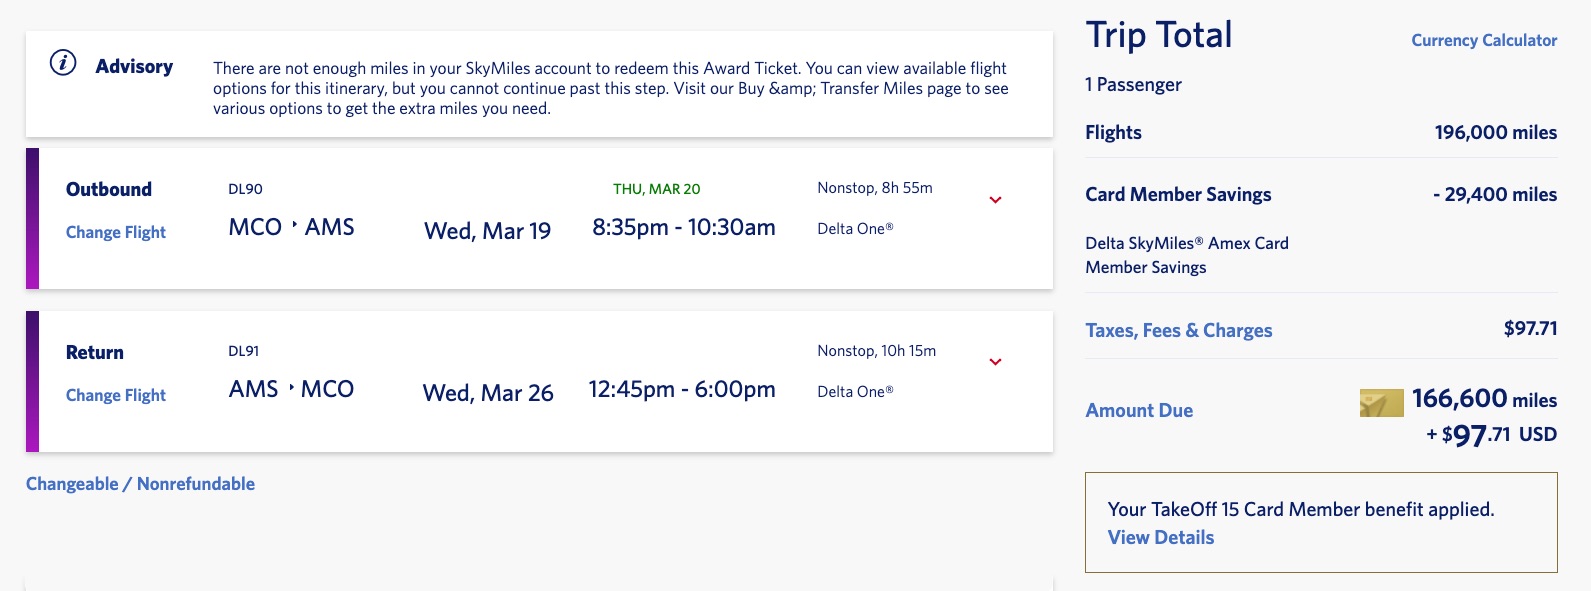Change the Return flight
This screenshot has width=1591, height=591.
coord(115,395)
